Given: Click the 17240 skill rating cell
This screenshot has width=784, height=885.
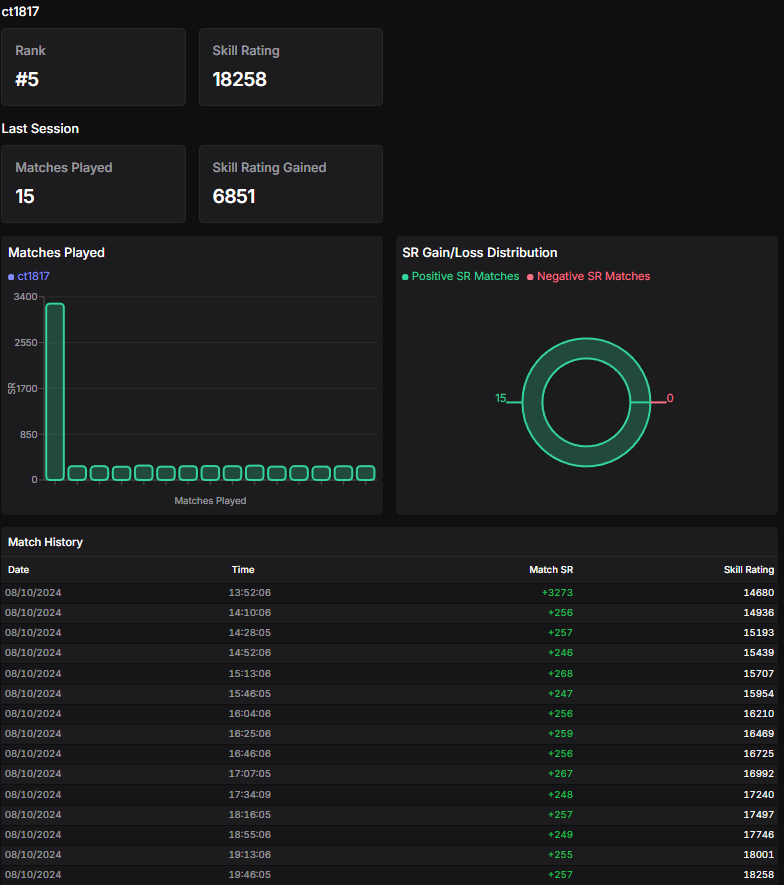Looking at the screenshot, I should pyautogui.click(x=759, y=795).
